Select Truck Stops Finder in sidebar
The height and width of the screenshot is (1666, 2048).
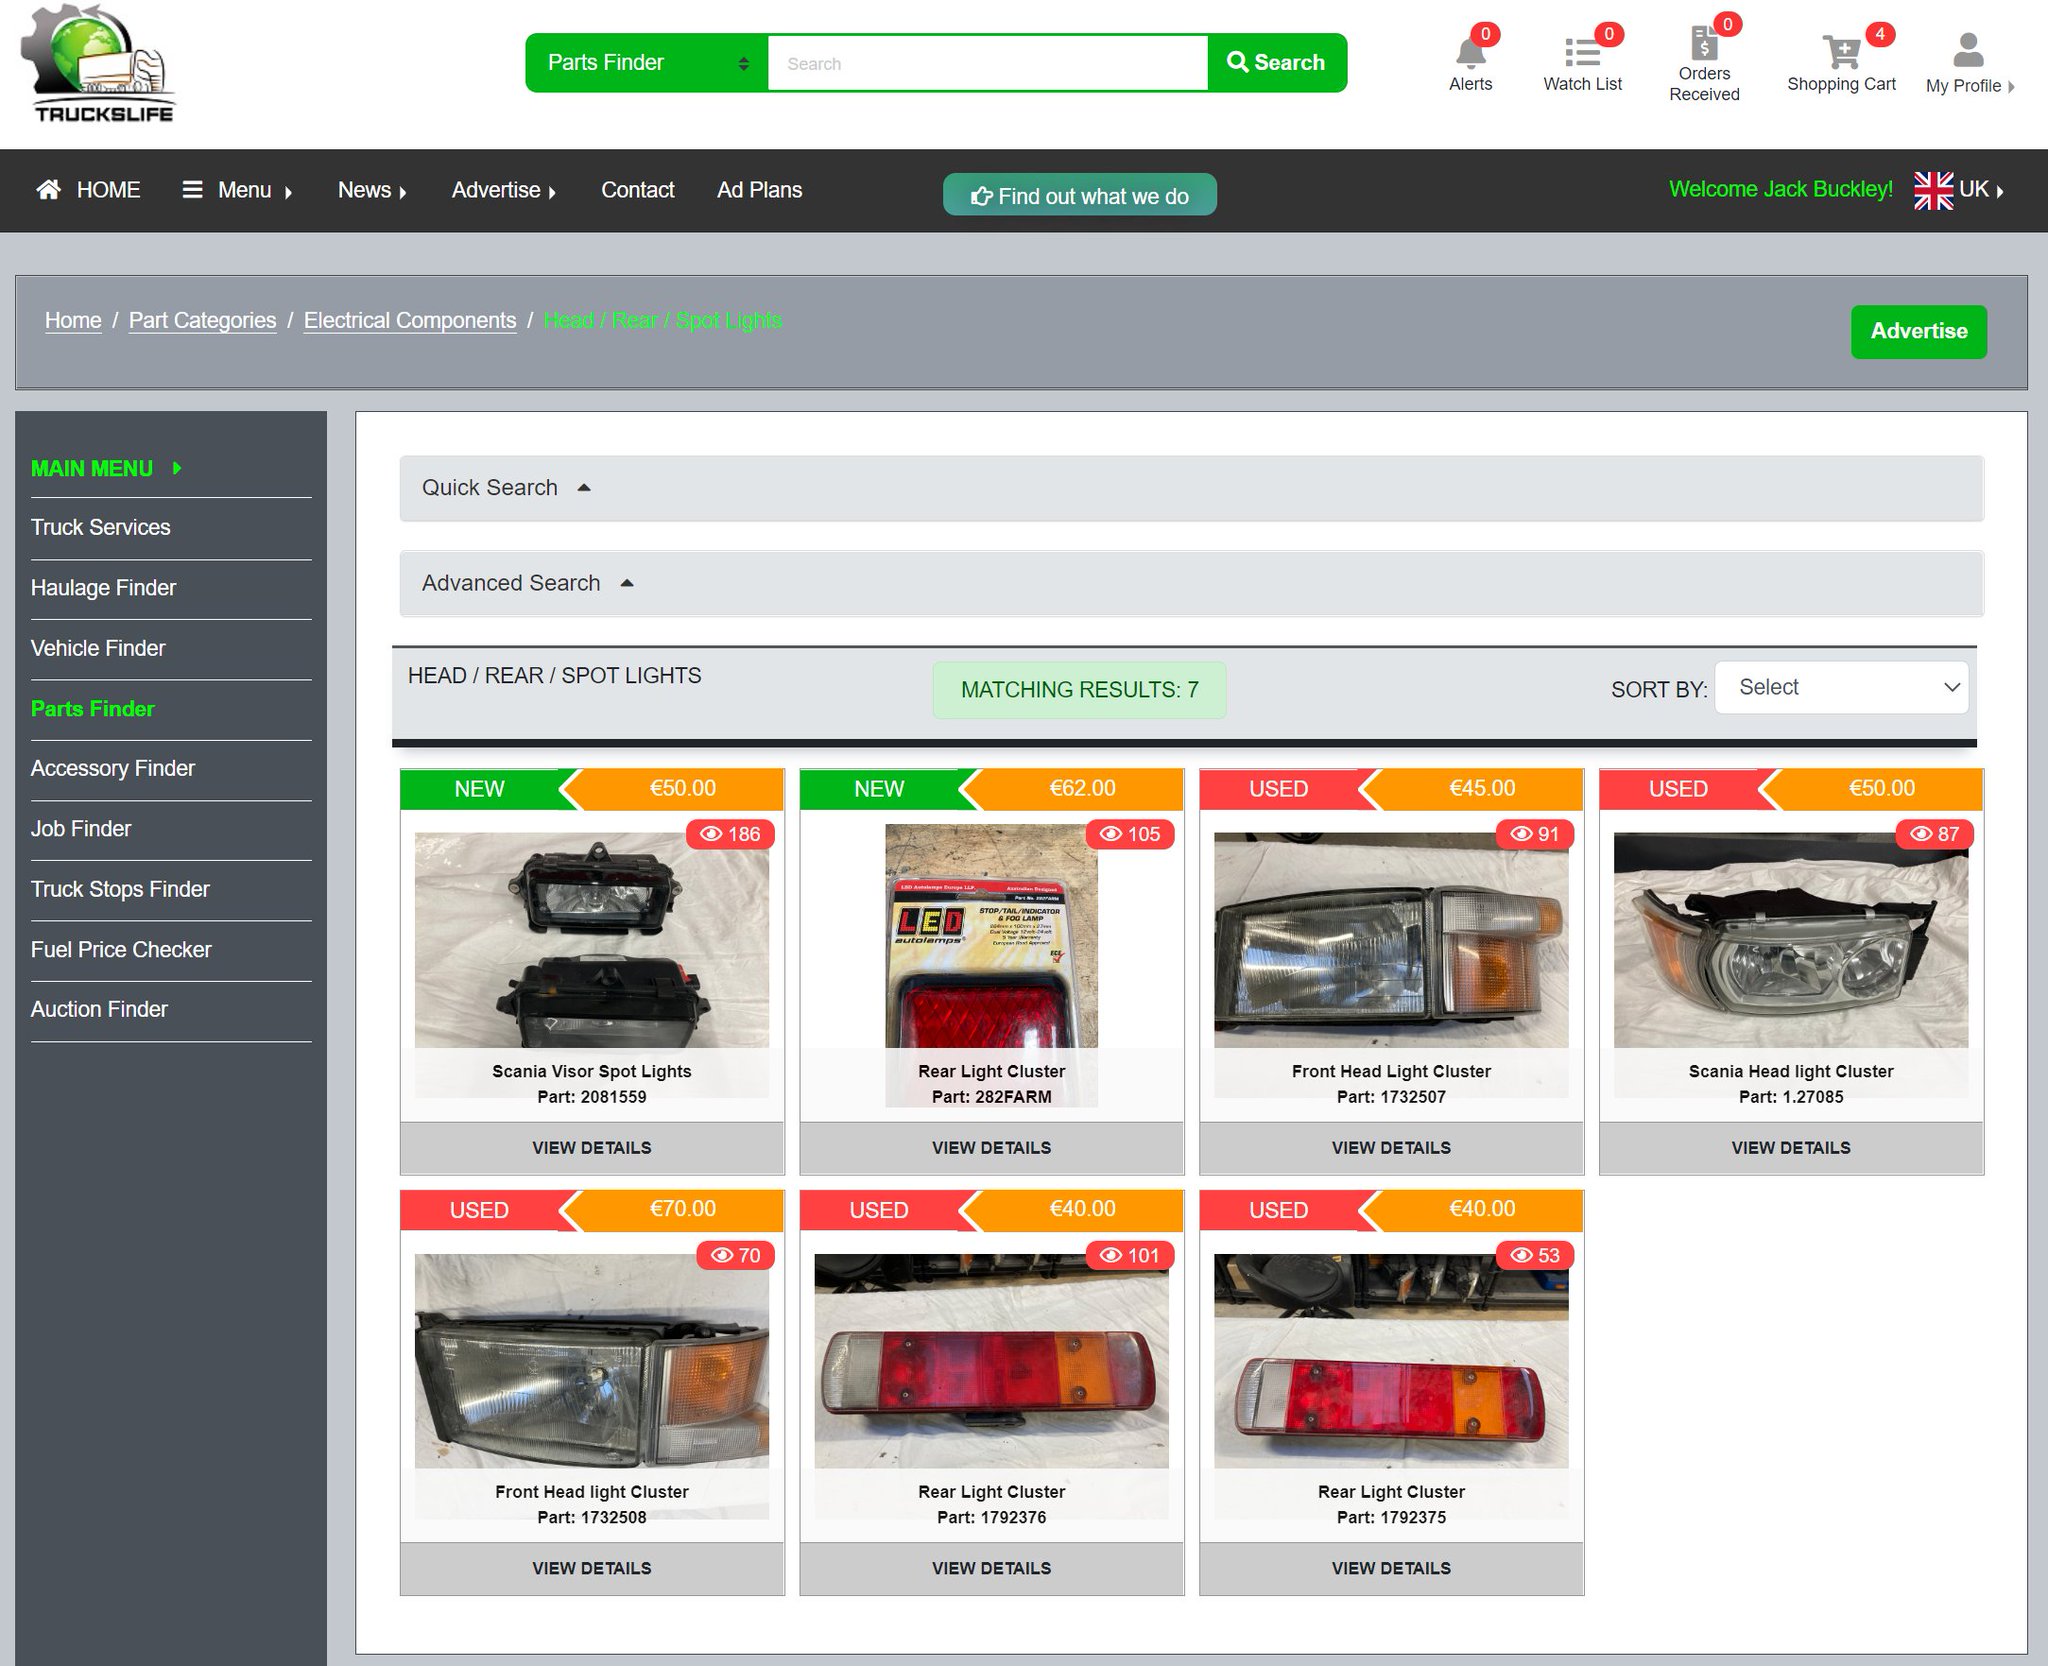pos(120,889)
